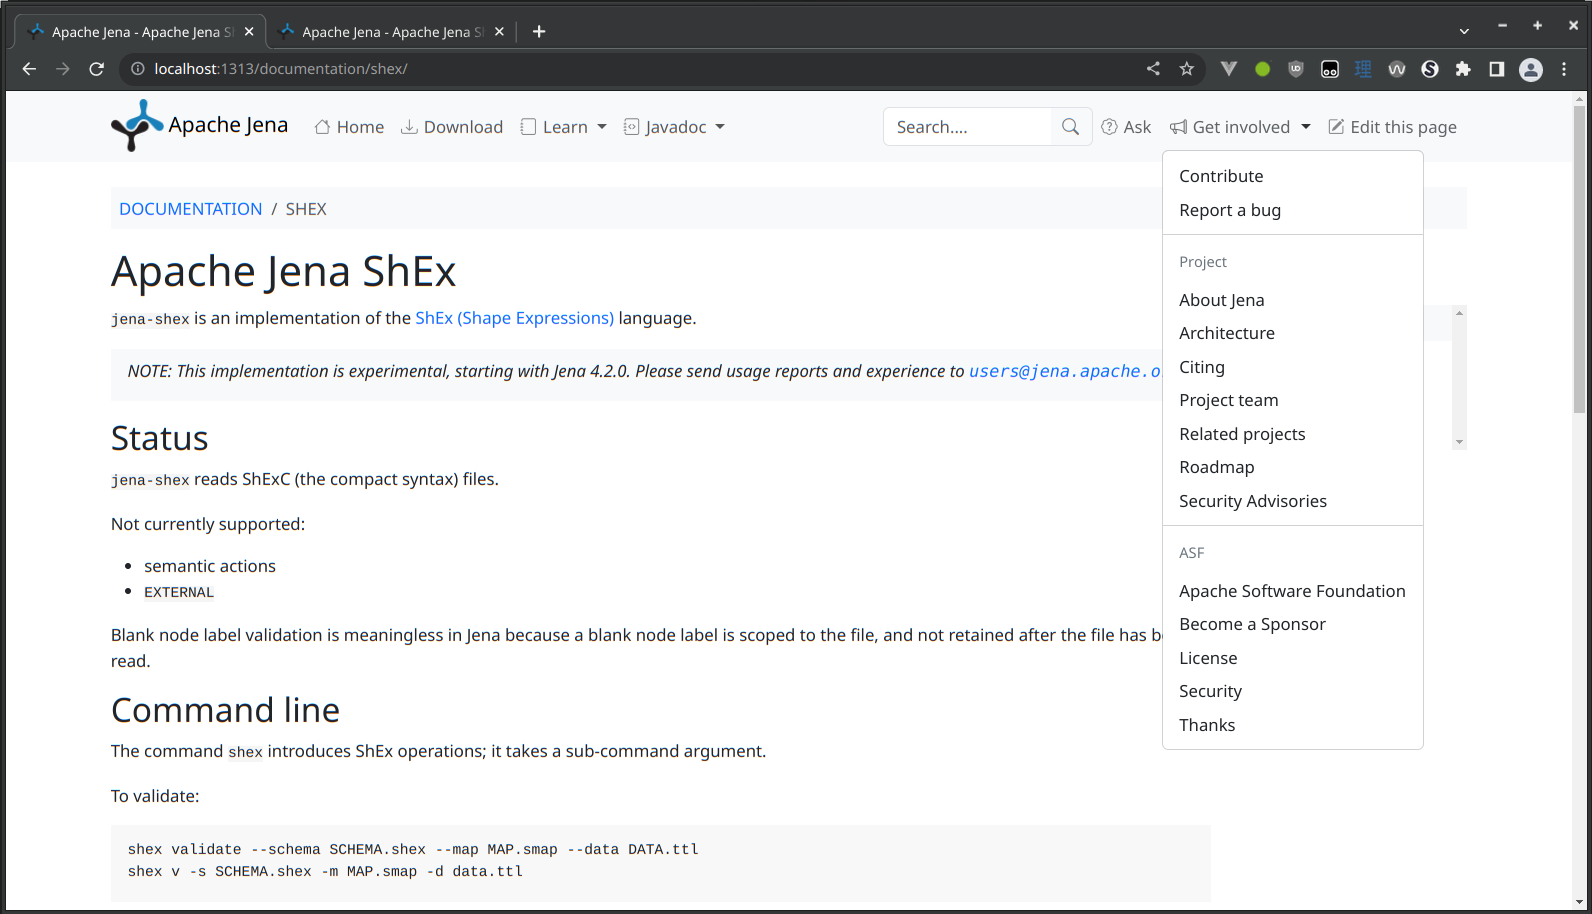Click the blue grid extension icon
This screenshot has height=914, width=1592.
1363,69
